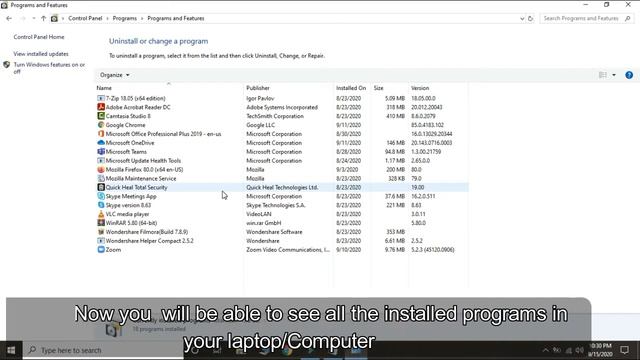The image size is (640, 360).
Task: Go up one level with up arrow
Action: tap(43, 18)
